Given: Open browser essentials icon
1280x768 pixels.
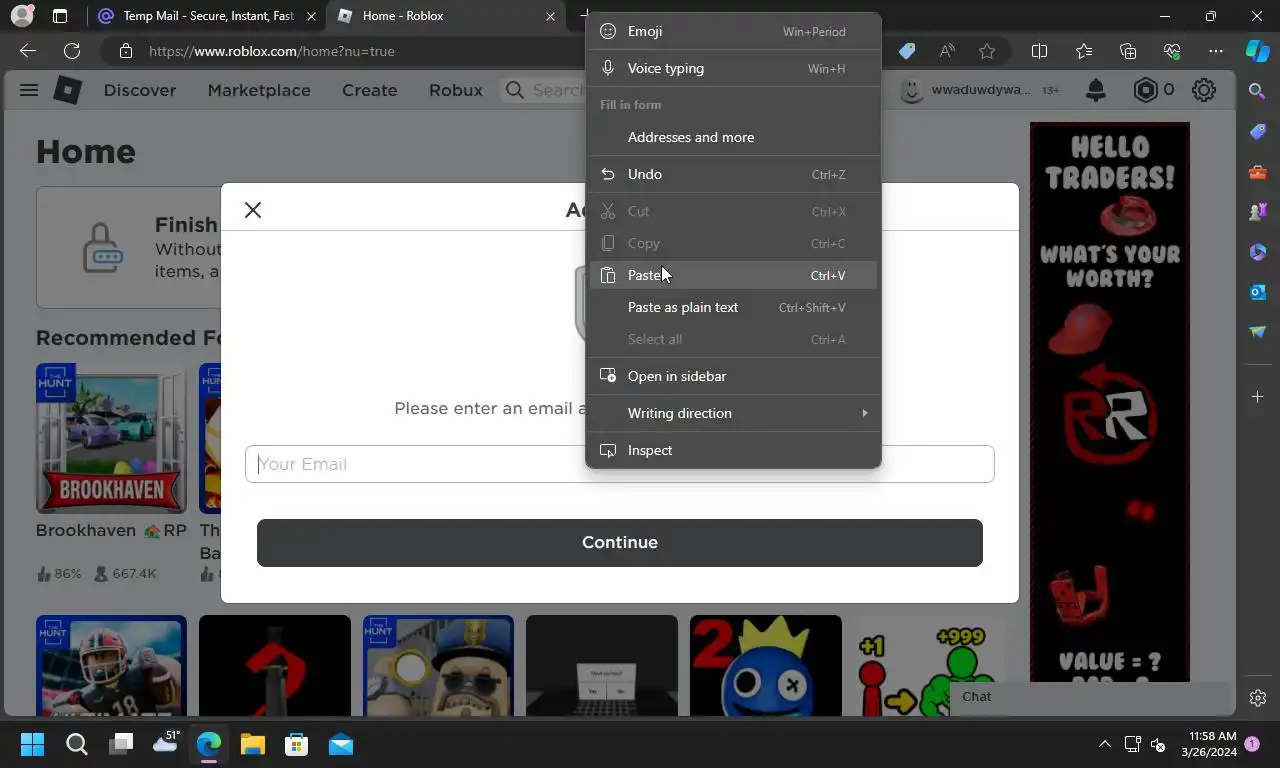Looking at the screenshot, I should (x=1172, y=51).
